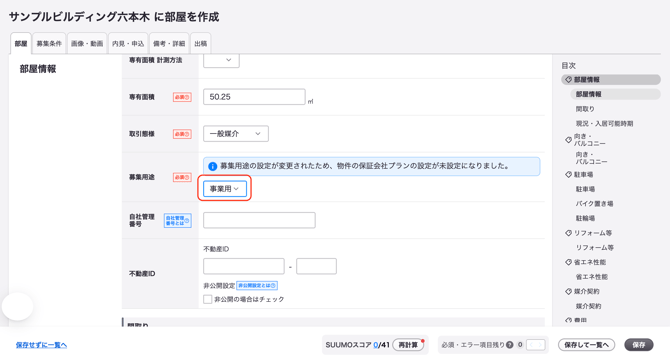The height and width of the screenshot is (363, 670).
Task: Click the tag icon beside 省エネ性能 section heading
Action: pos(568,262)
